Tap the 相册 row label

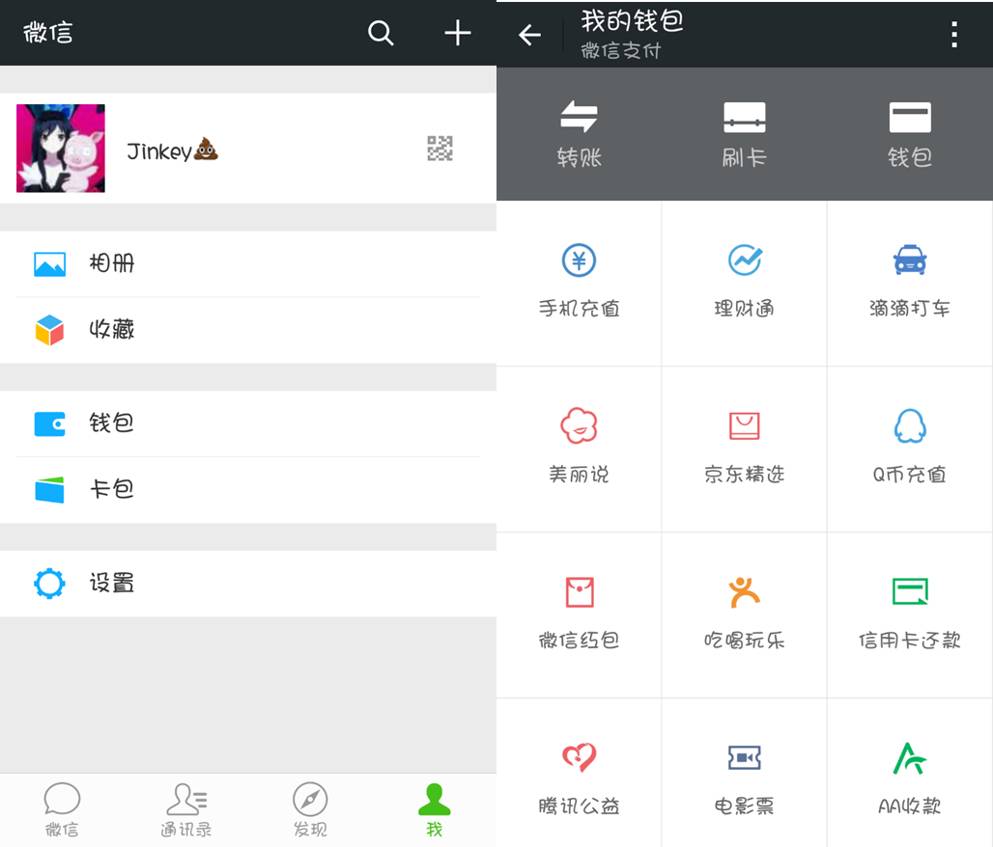(x=112, y=263)
